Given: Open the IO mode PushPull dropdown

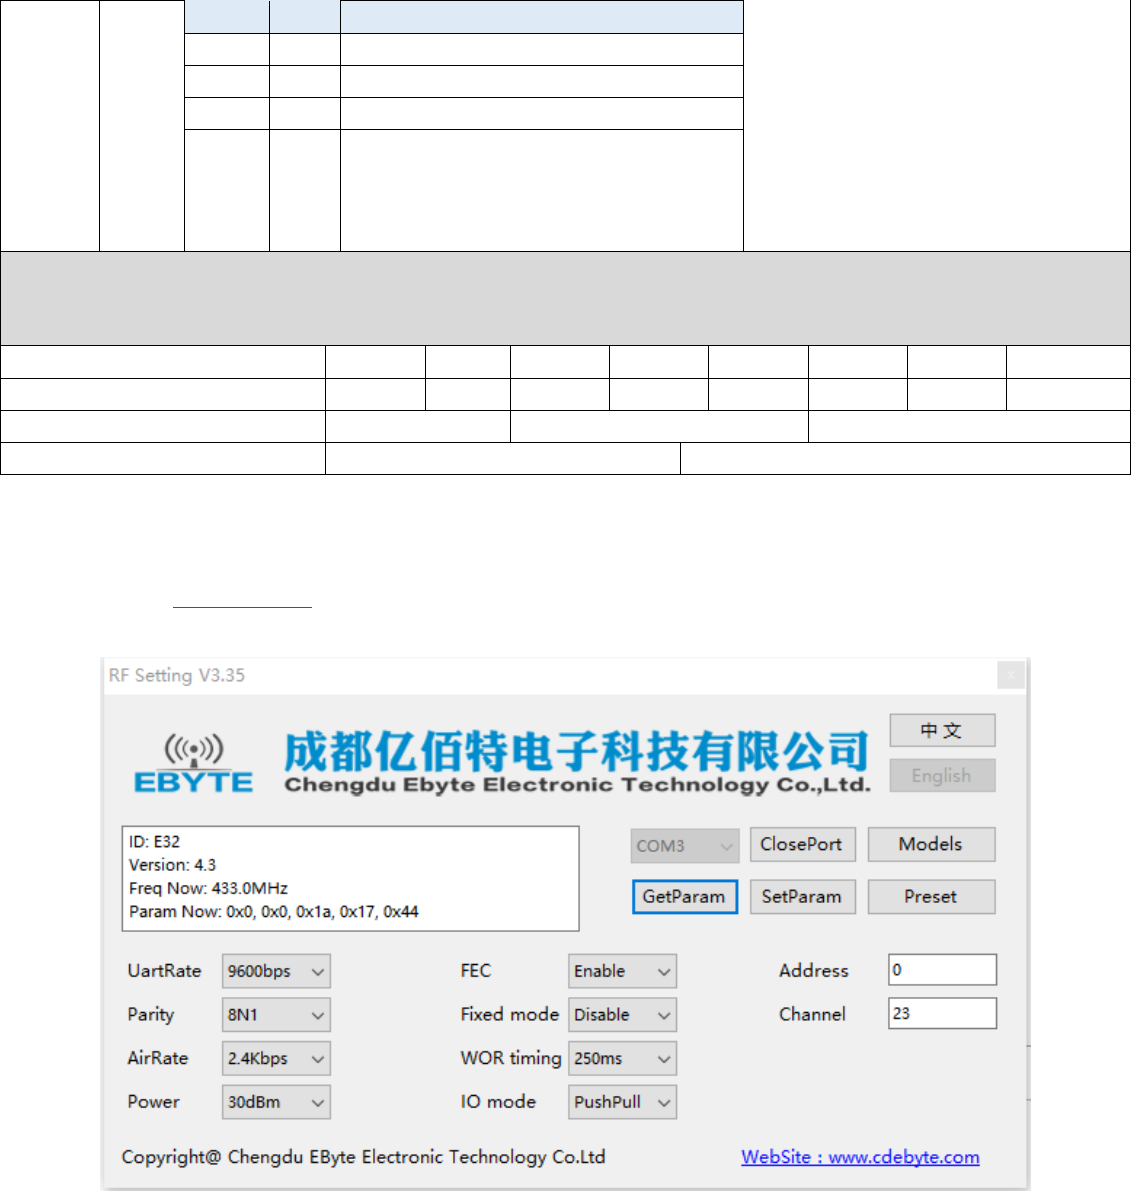Looking at the screenshot, I should coord(622,1102).
